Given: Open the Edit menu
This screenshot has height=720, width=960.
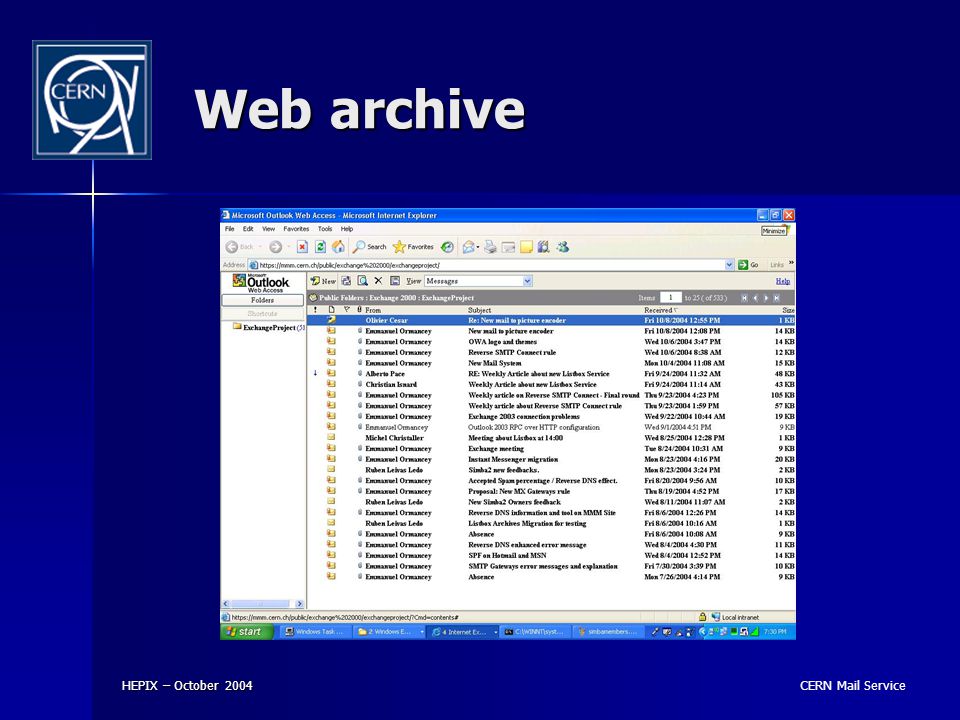Looking at the screenshot, I should 248,229.
